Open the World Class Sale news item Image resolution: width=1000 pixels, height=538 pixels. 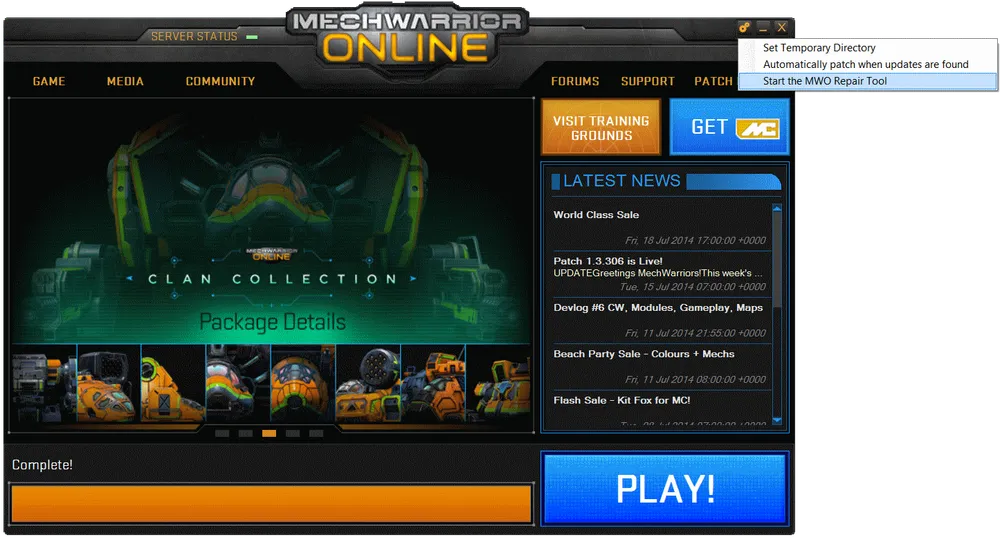pos(662,227)
